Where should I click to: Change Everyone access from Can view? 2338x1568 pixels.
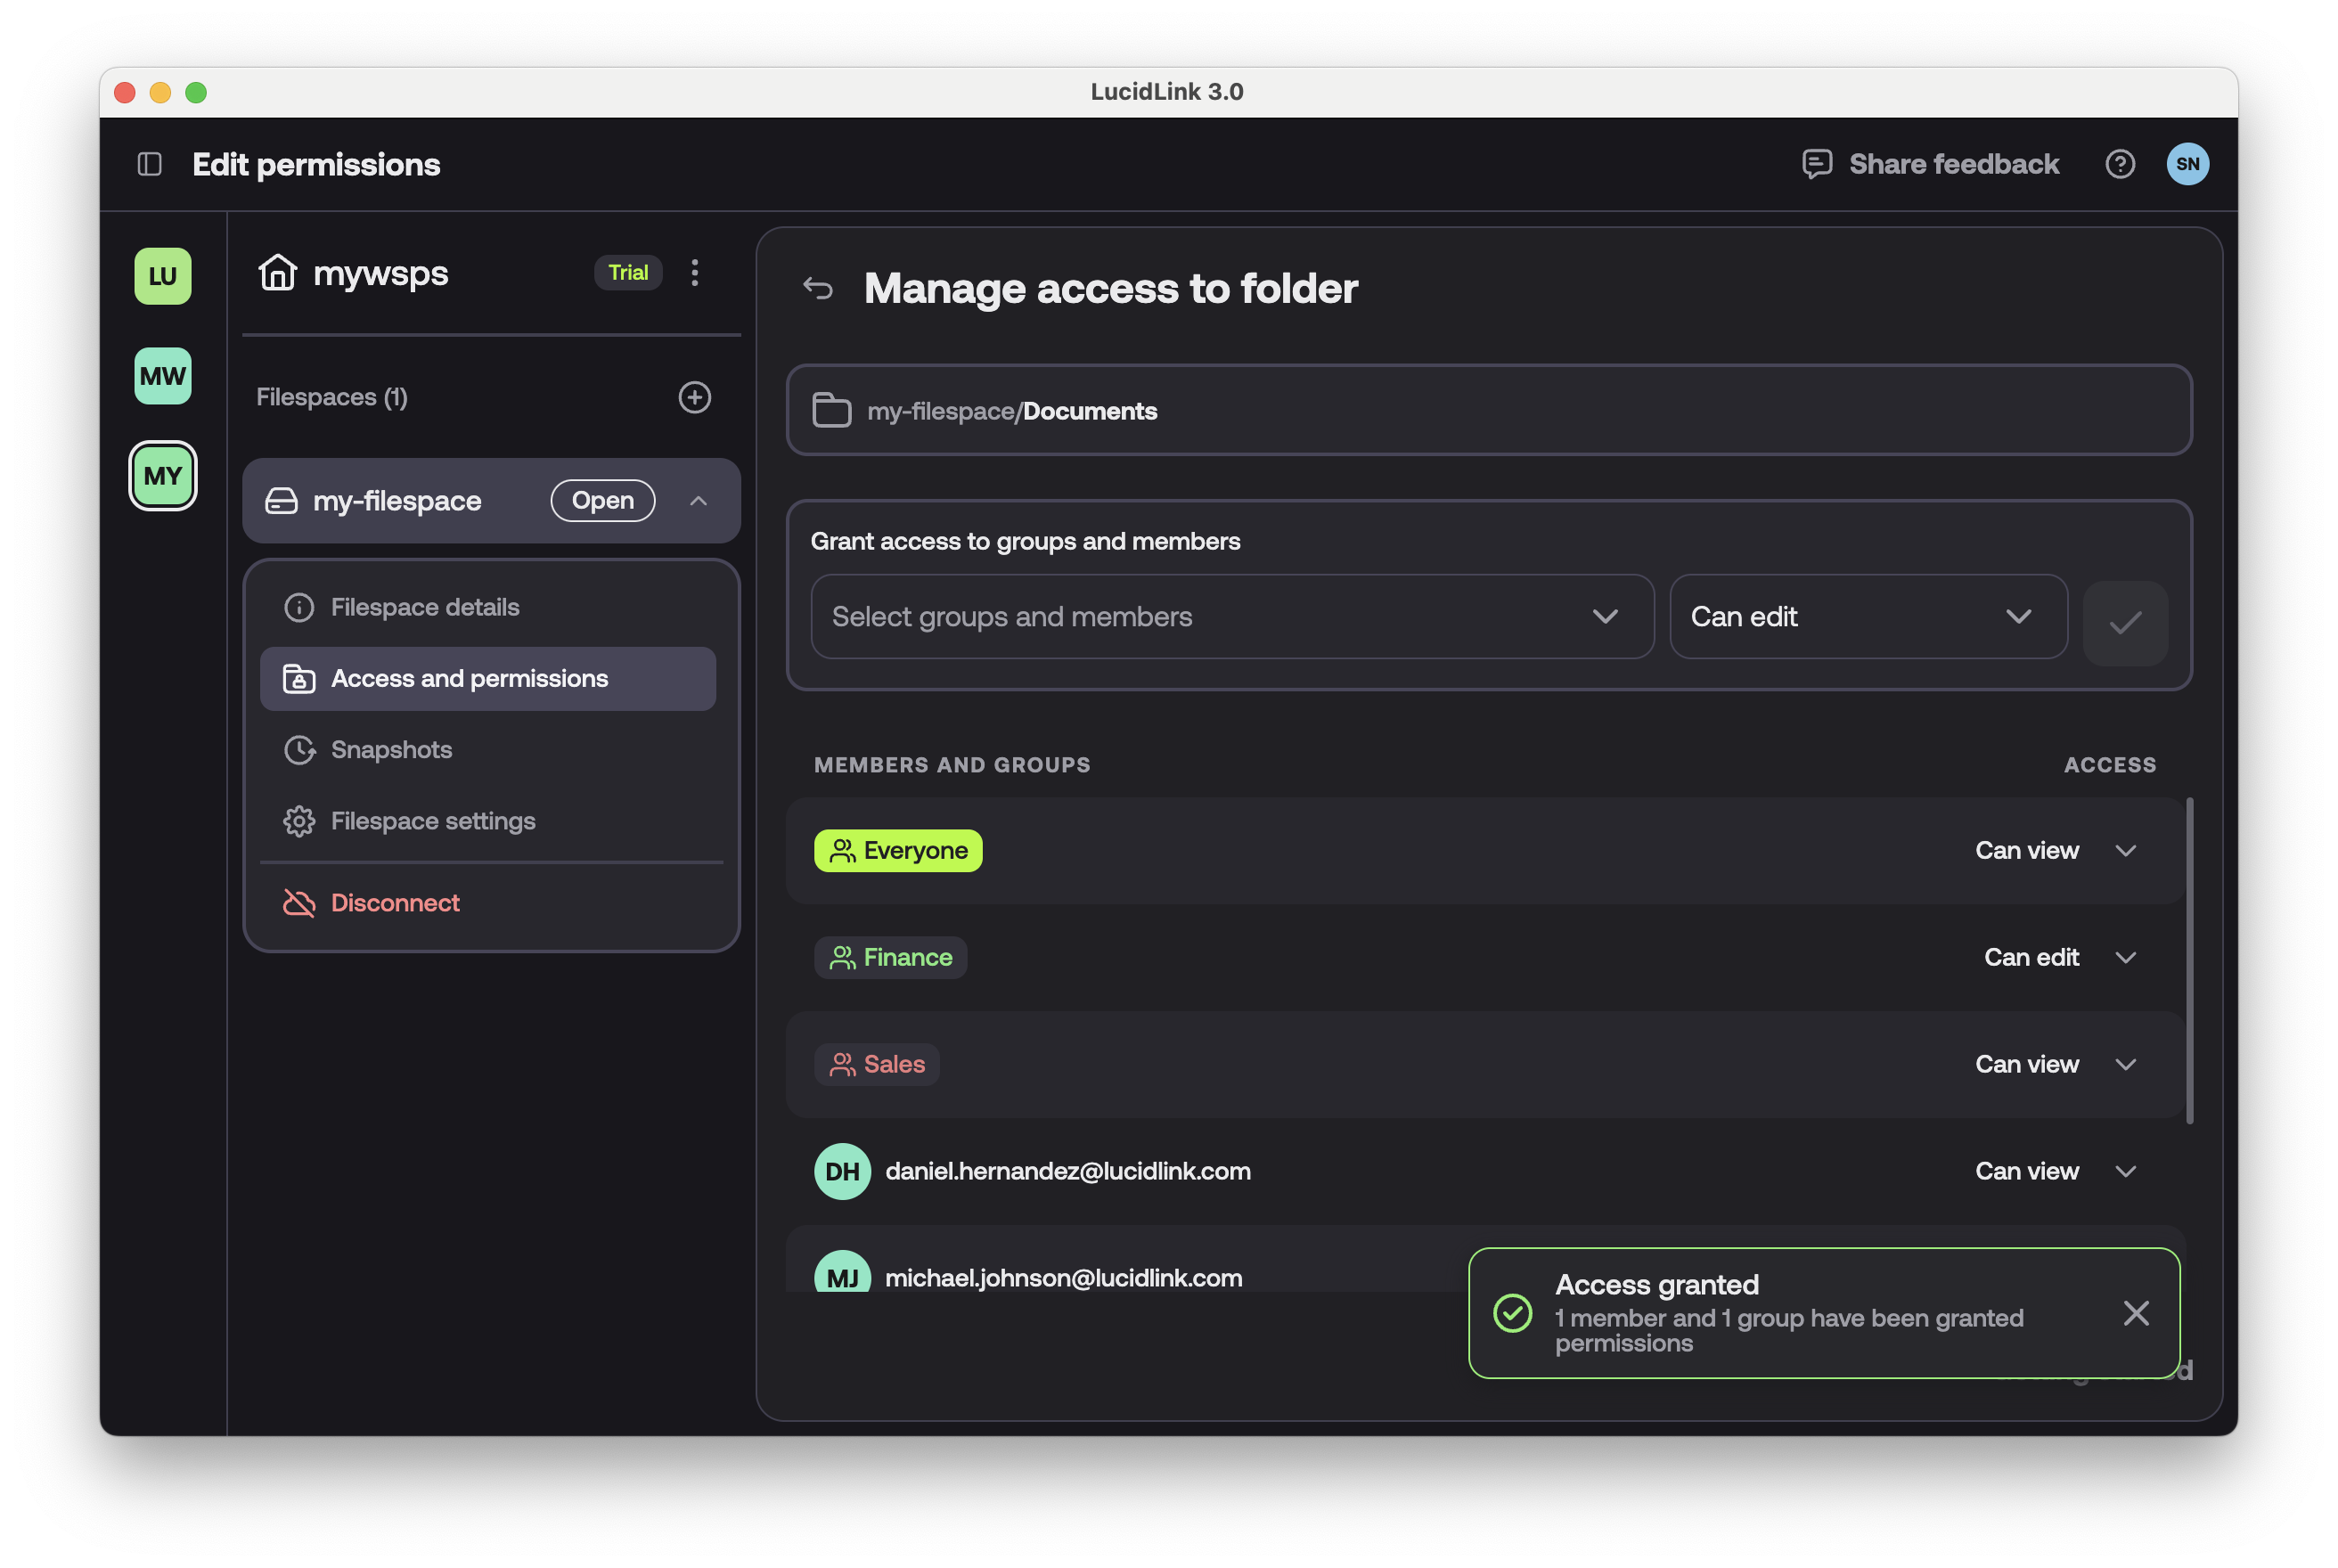(x=2055, y=851)
